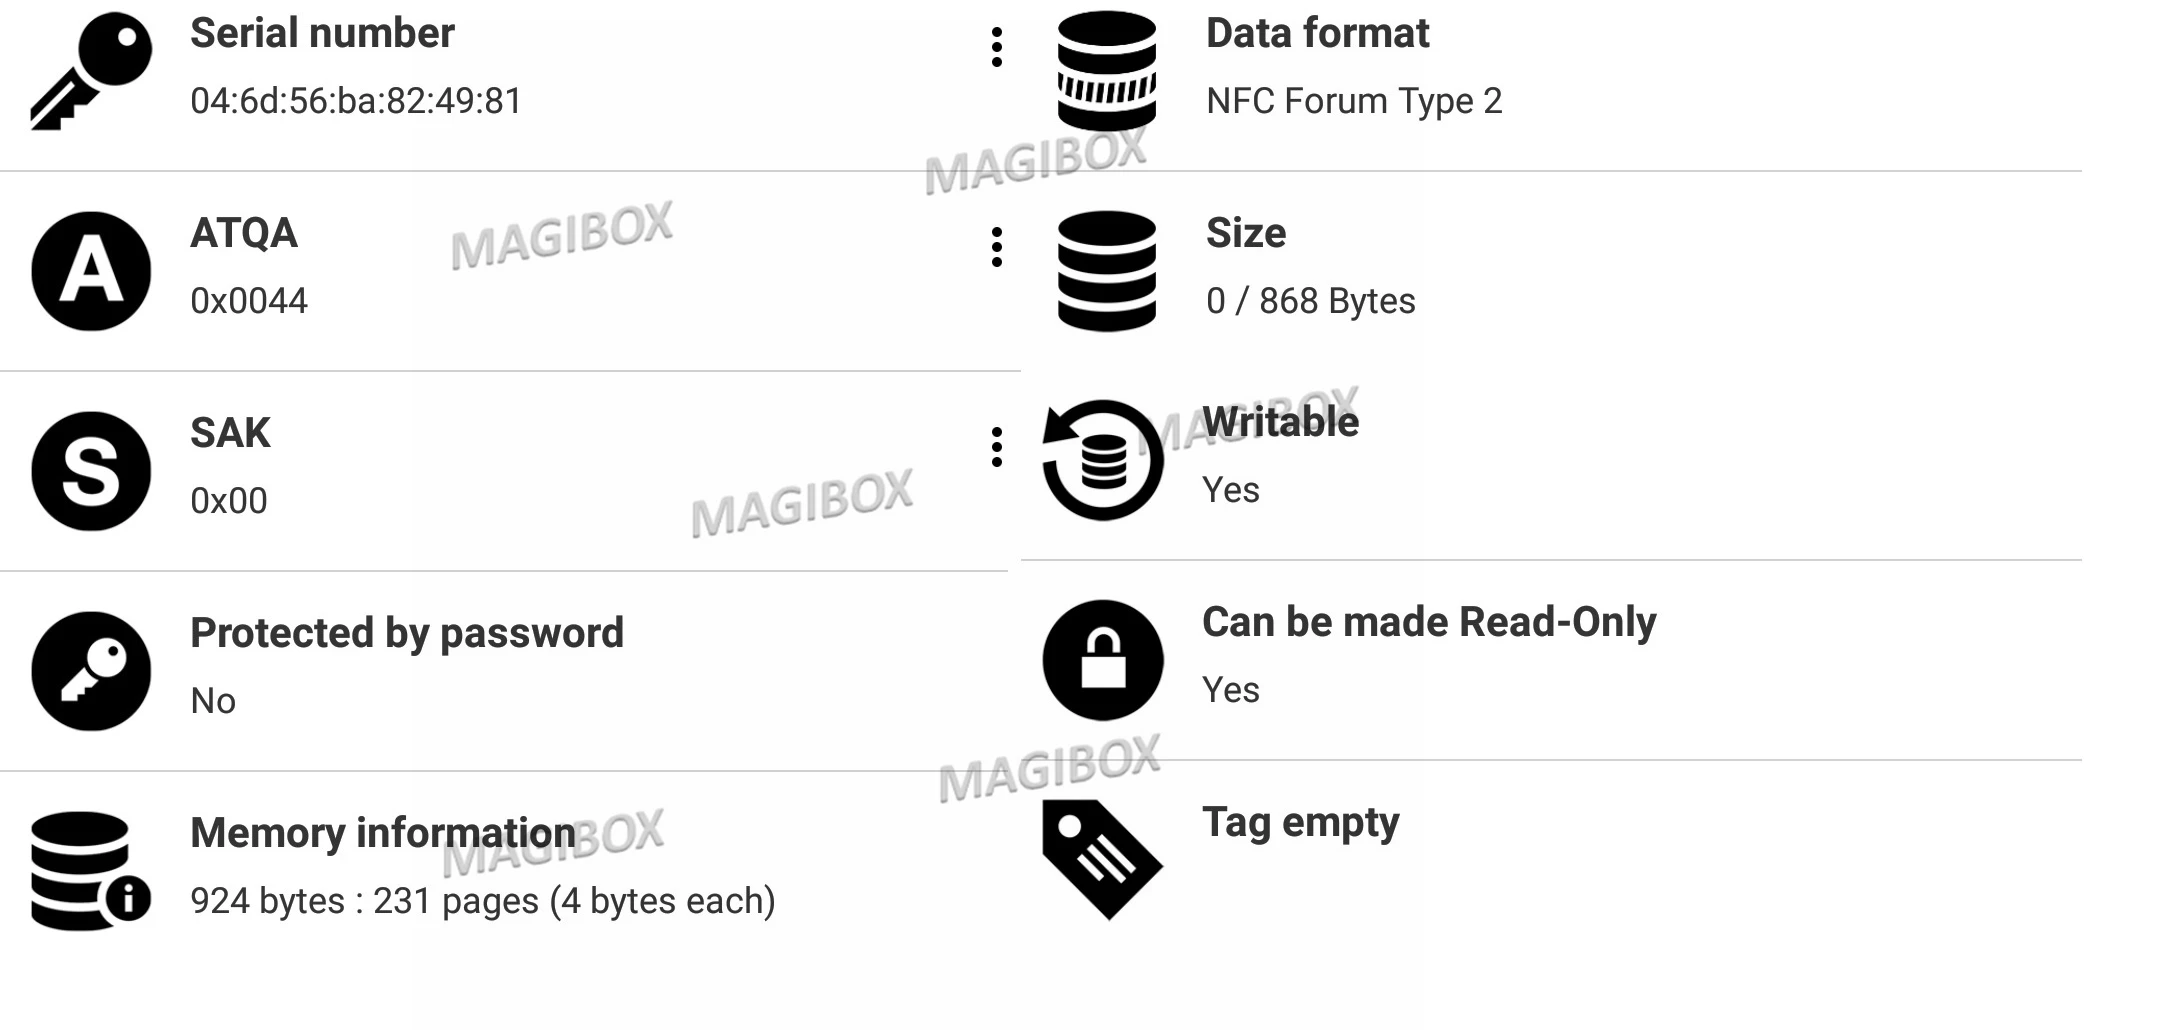The width and height of the screenshot is (2178, 1030).
Task: Click the Data format database icon
Action: pos(1106,70)
